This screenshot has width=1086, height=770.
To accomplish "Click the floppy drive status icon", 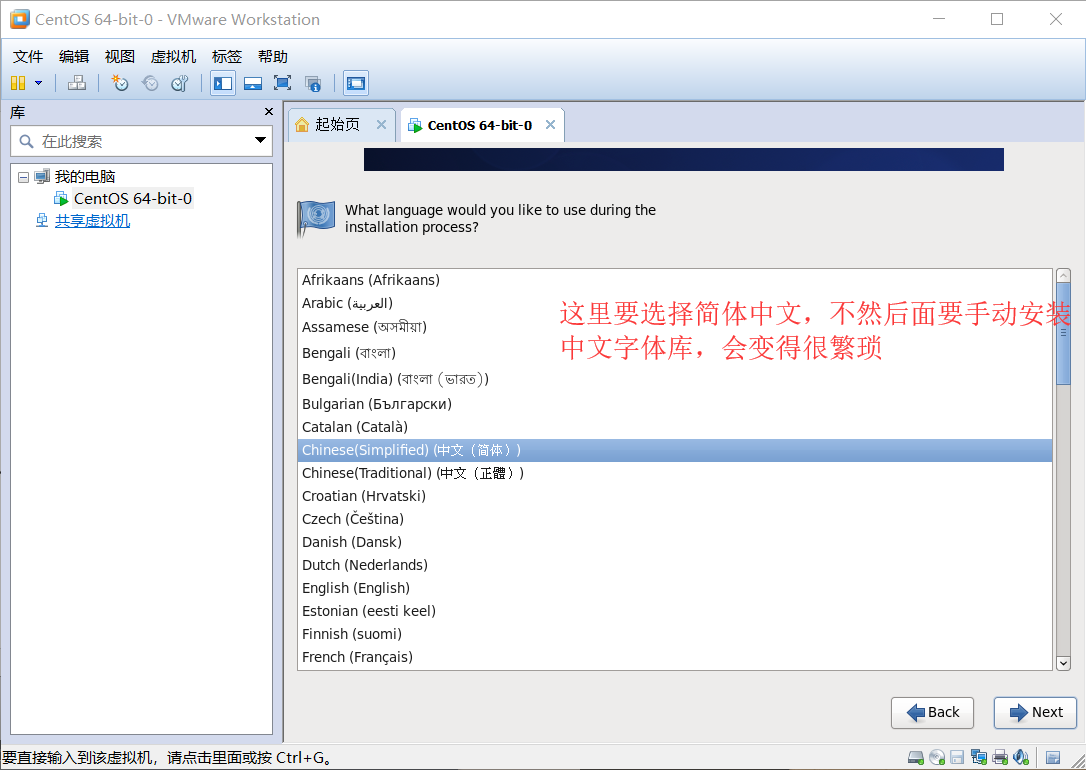I will pyautogui.click(x=957, y=758).
